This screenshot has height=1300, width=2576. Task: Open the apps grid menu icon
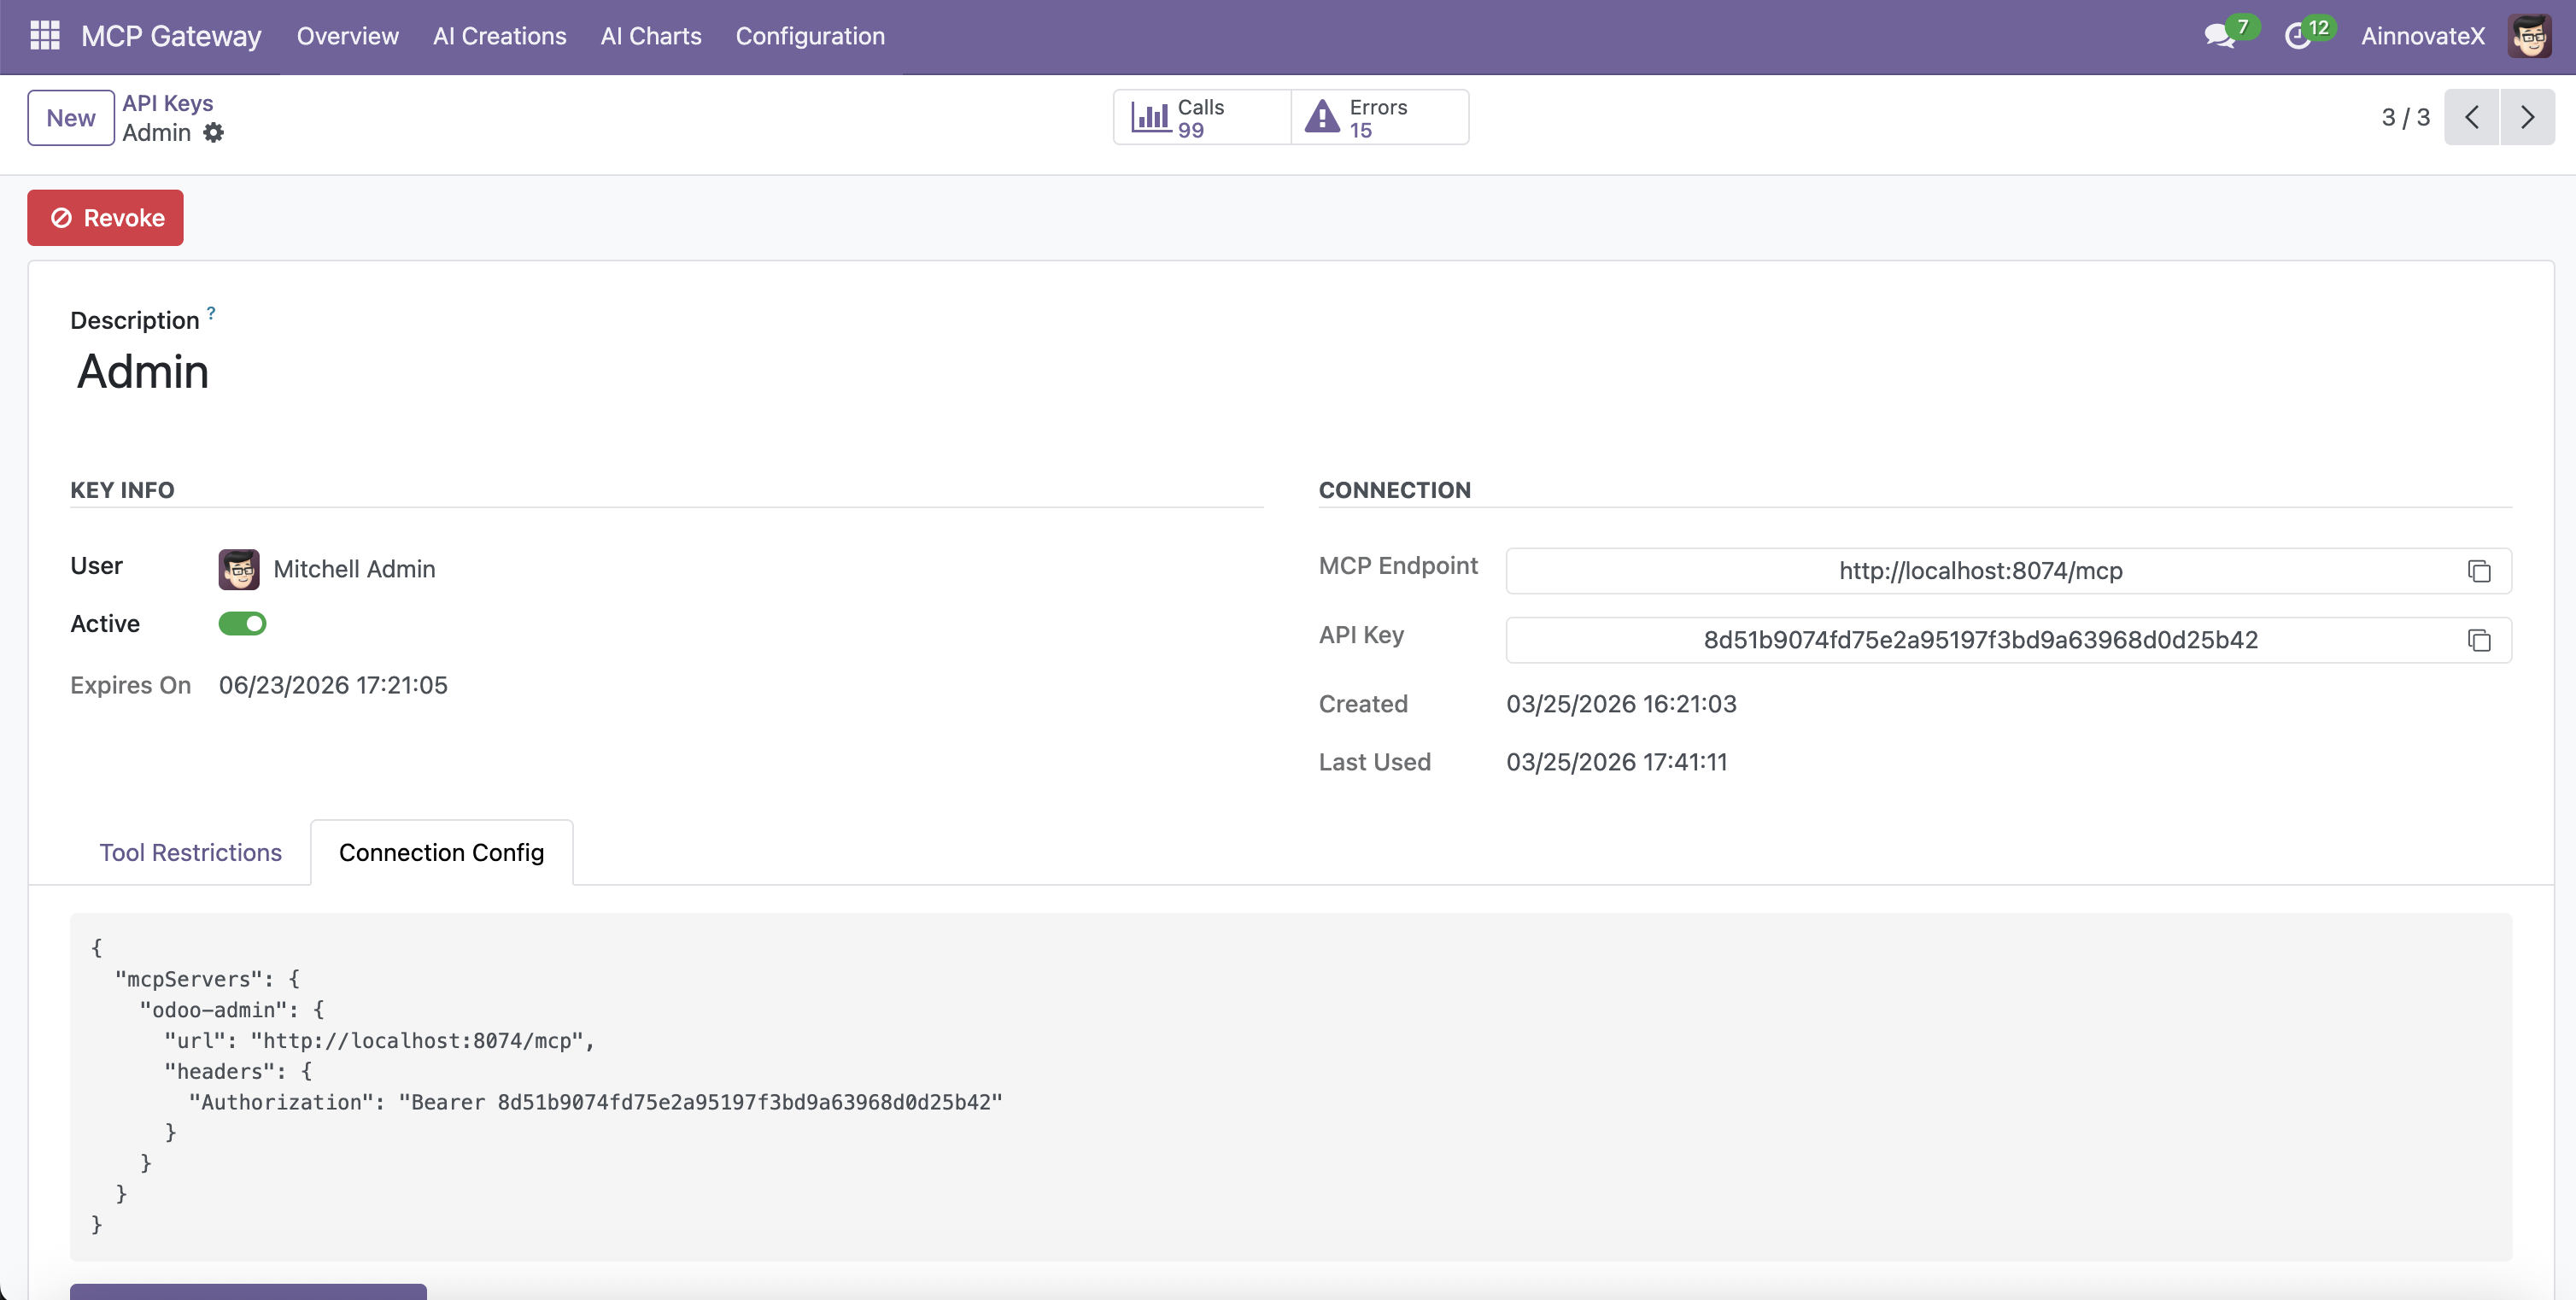coord(45,36)
